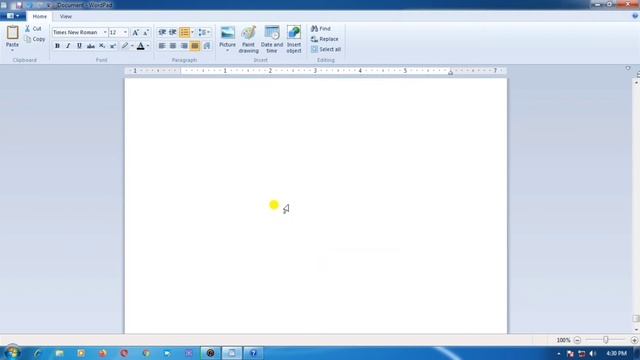The height and width of the screenshot is (360, 640).
Task: Open the Windows Start menu
Action: coord(12,353)
